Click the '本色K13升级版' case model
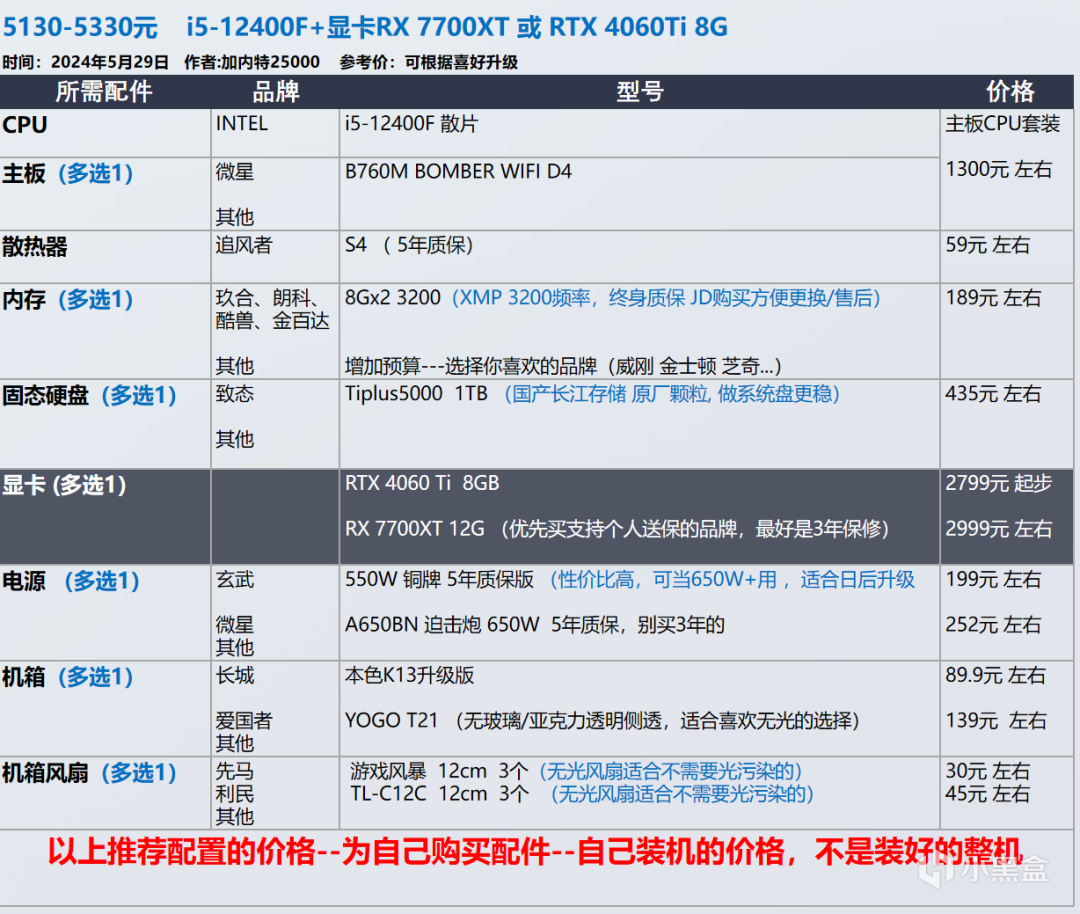1080x914 pixels. point(409,676)
